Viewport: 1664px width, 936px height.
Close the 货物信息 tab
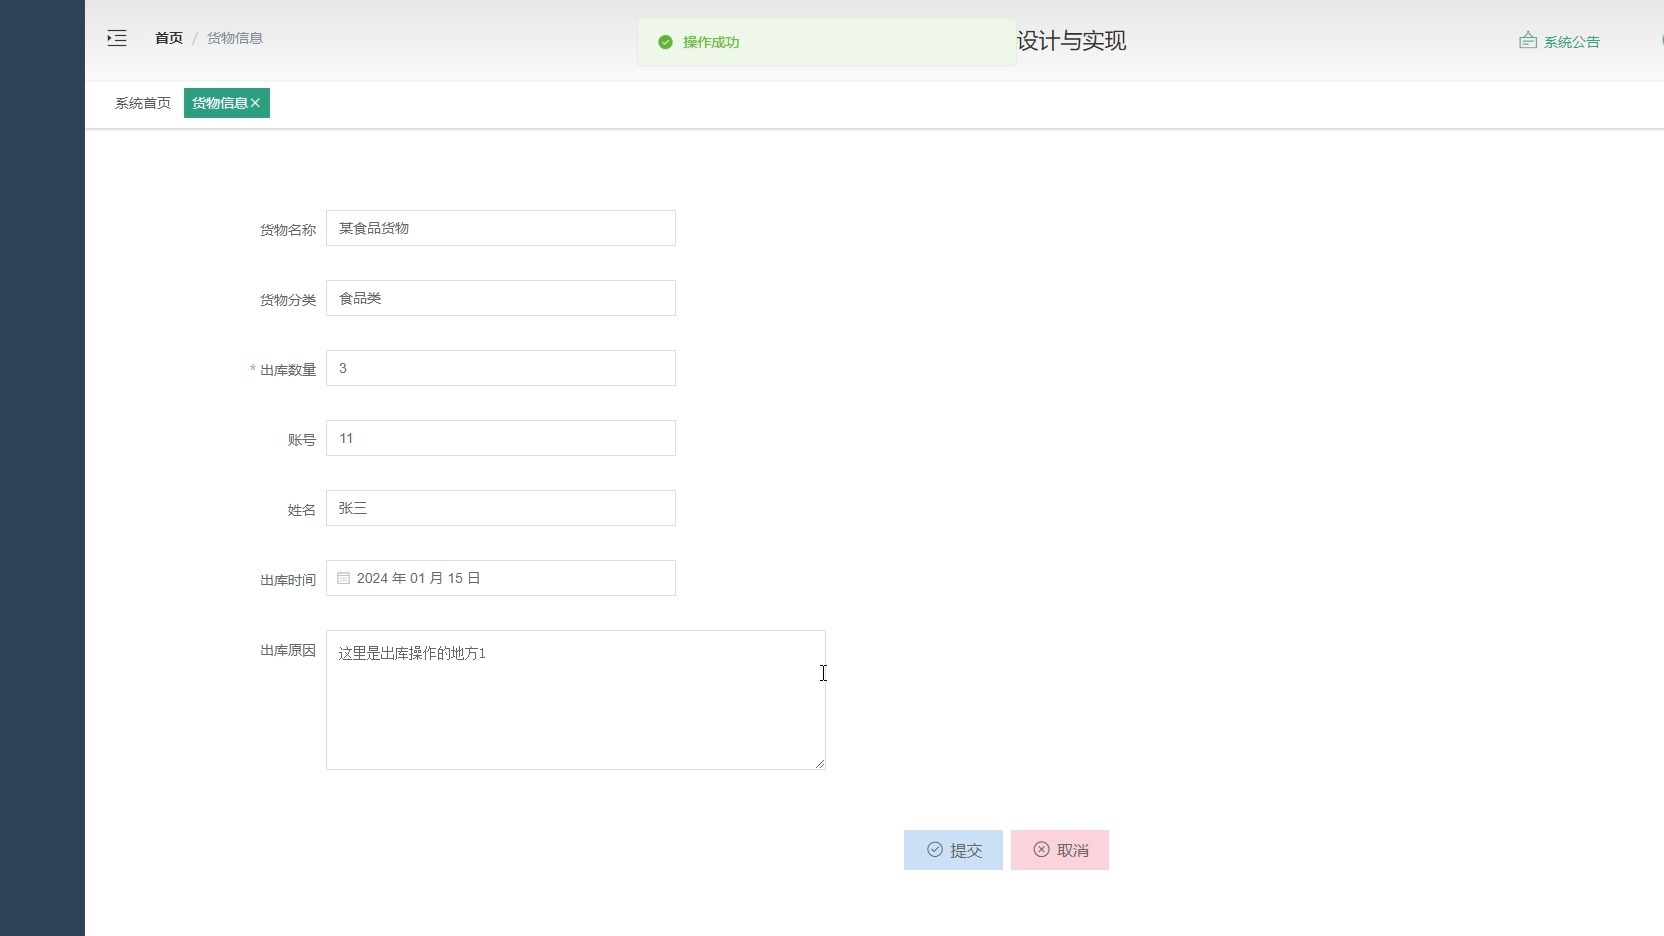point(255,103)
